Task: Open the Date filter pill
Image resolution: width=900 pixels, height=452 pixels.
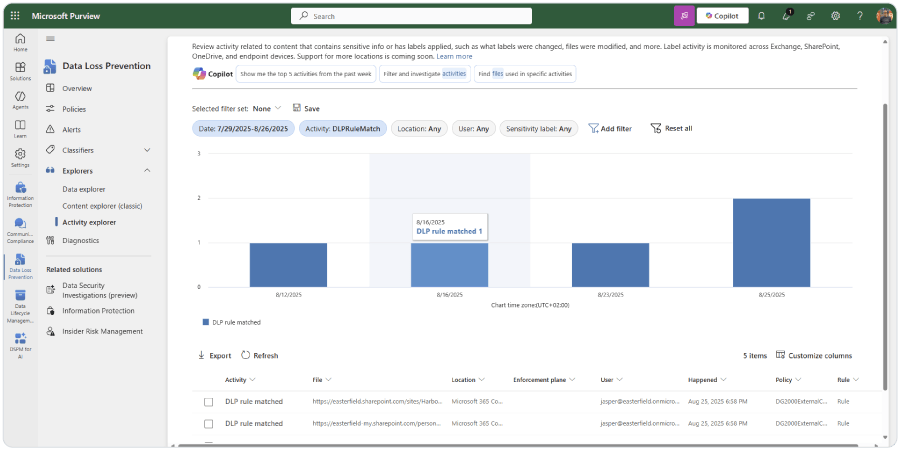Action: (x=243, y=129)
